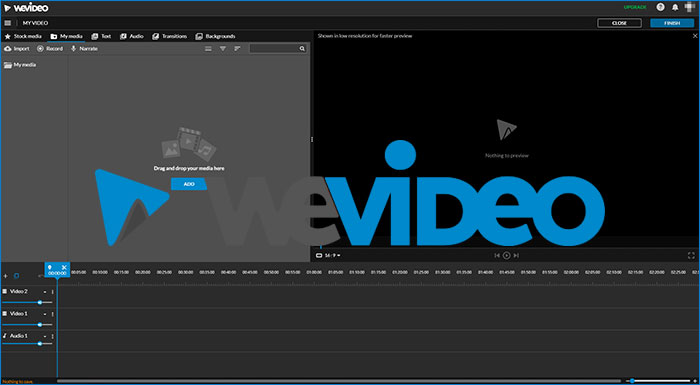The image size is (700, 385).
Task: Click the MY VIDEO project title
Action: (x=35, y=23)
